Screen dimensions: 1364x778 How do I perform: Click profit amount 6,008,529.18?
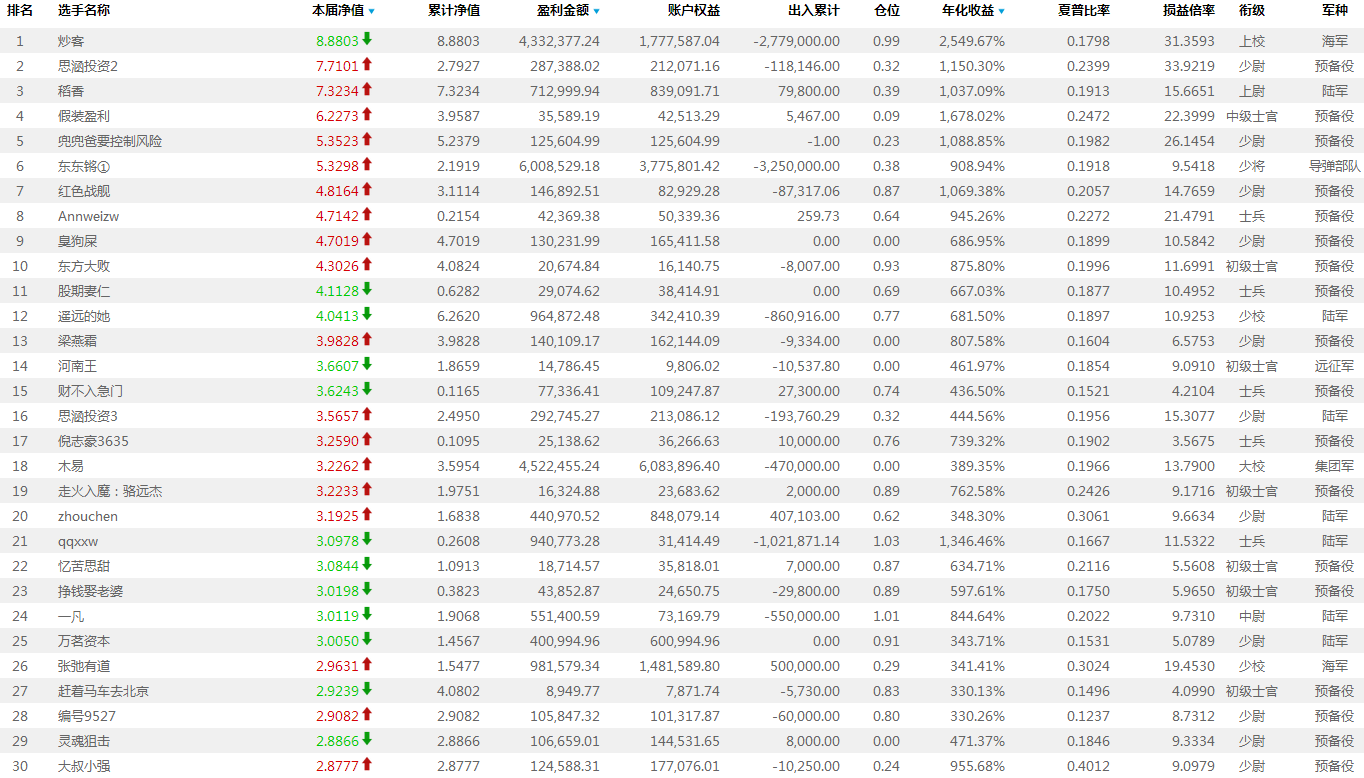click(x=560, y=166)
